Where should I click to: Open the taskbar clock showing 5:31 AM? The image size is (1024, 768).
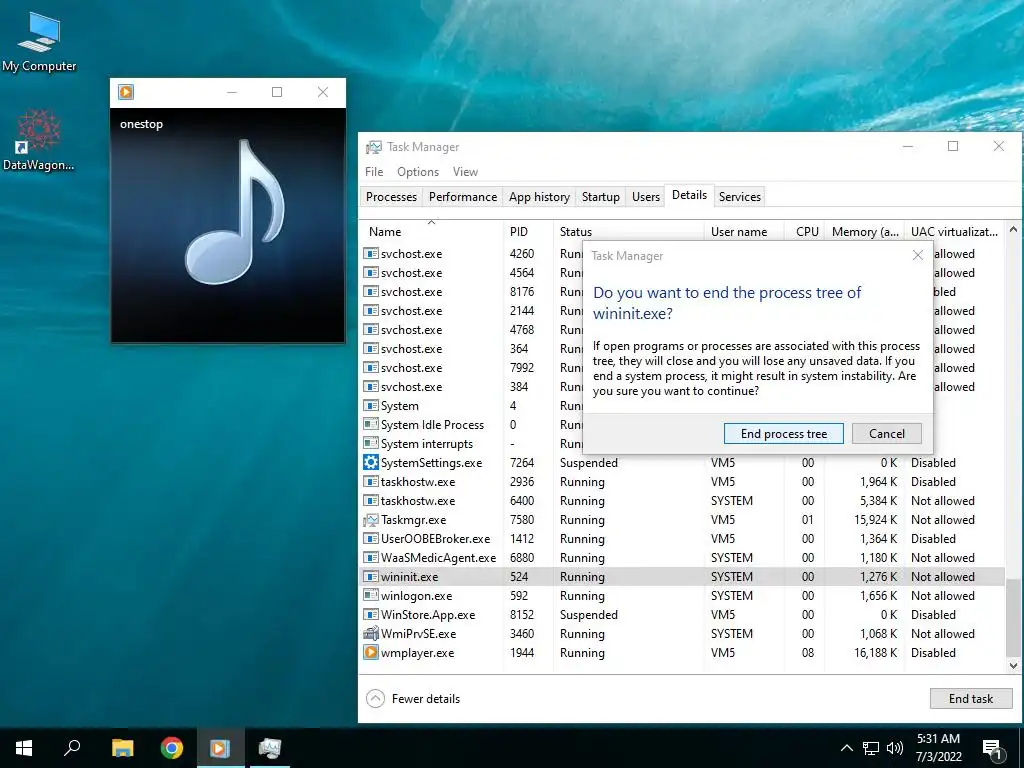pyautogui.click(x=938, y=748)
